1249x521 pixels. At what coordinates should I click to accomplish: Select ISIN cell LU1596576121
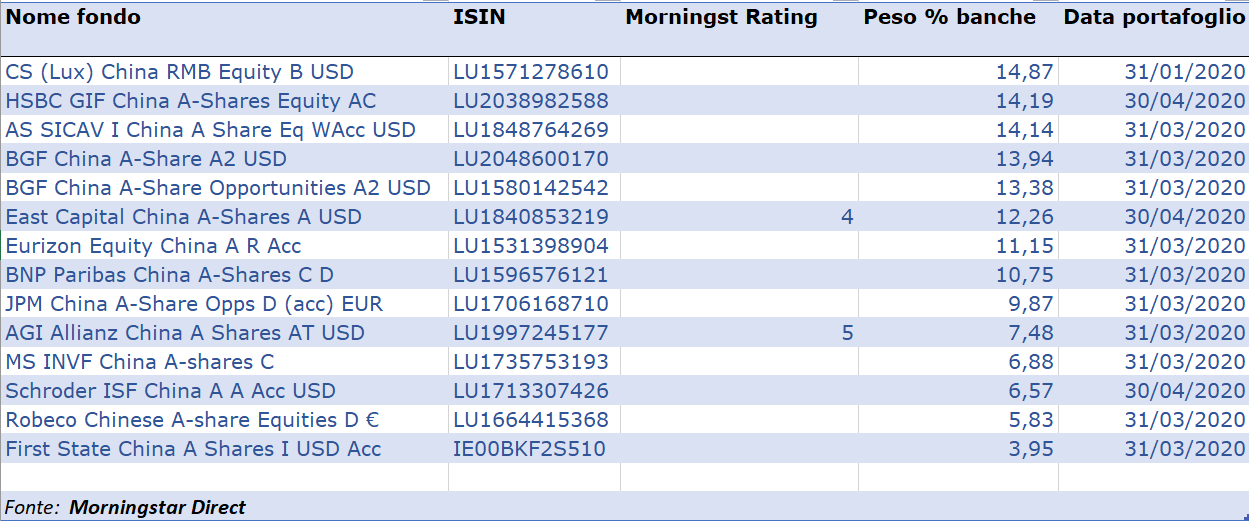[x=531, y=275]
